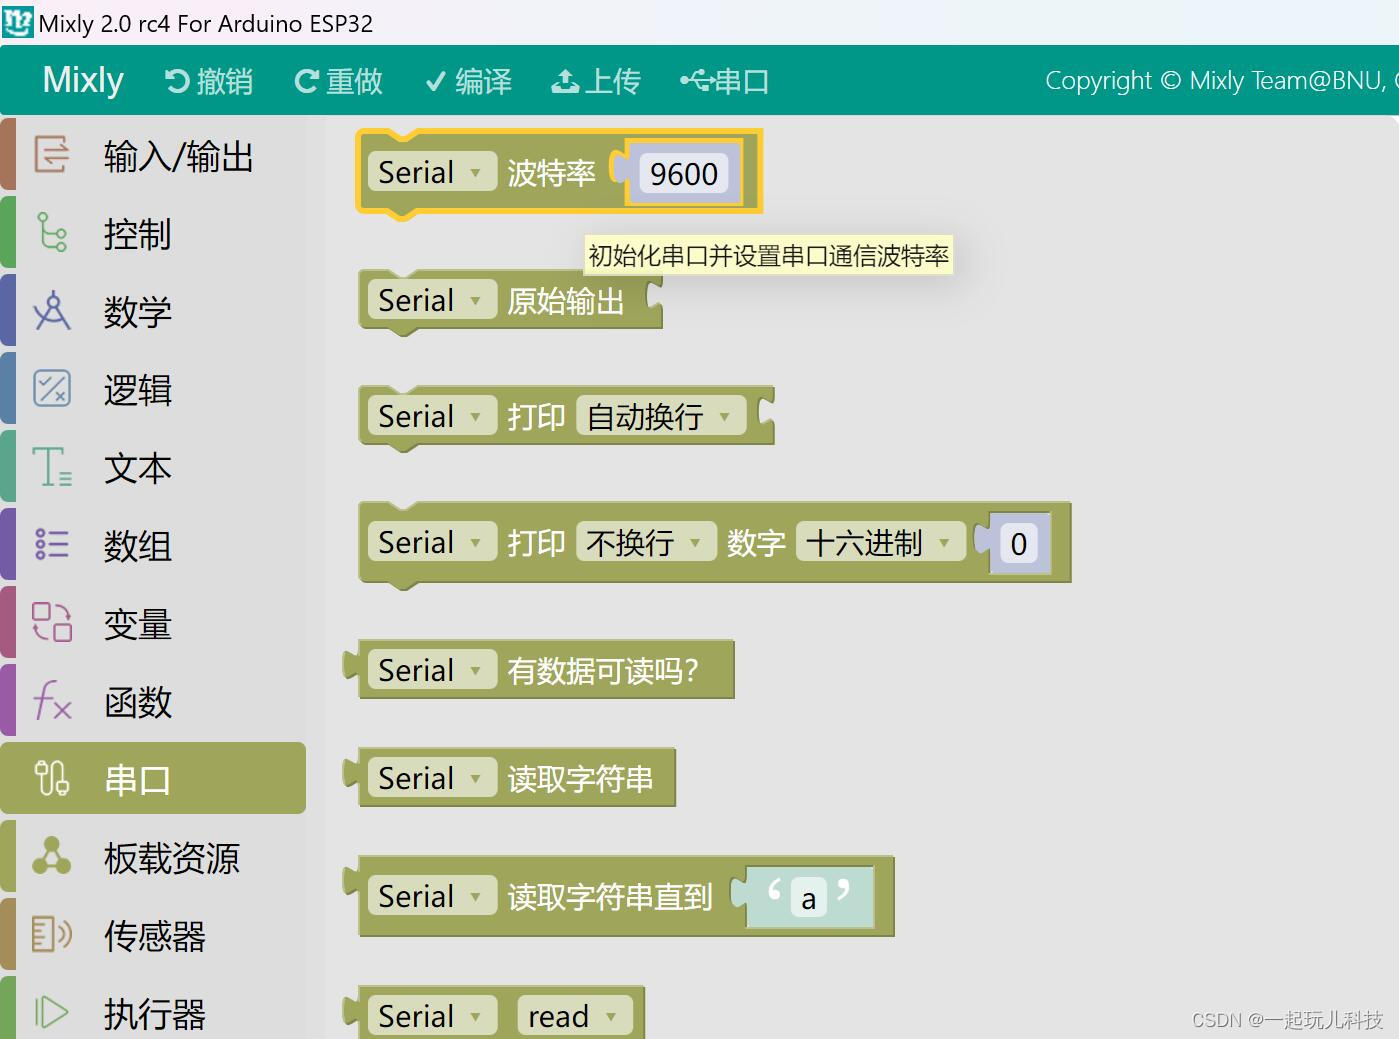This screenshot has width=1399, height=1039.
Task: Open the 串口 serial monitor from toolbar
Action: click(725, 81)
